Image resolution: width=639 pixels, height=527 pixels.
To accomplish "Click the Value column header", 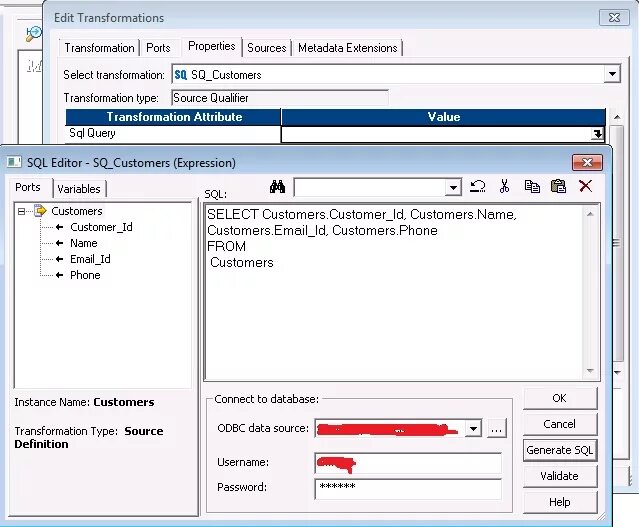I will tap(443, 117).
